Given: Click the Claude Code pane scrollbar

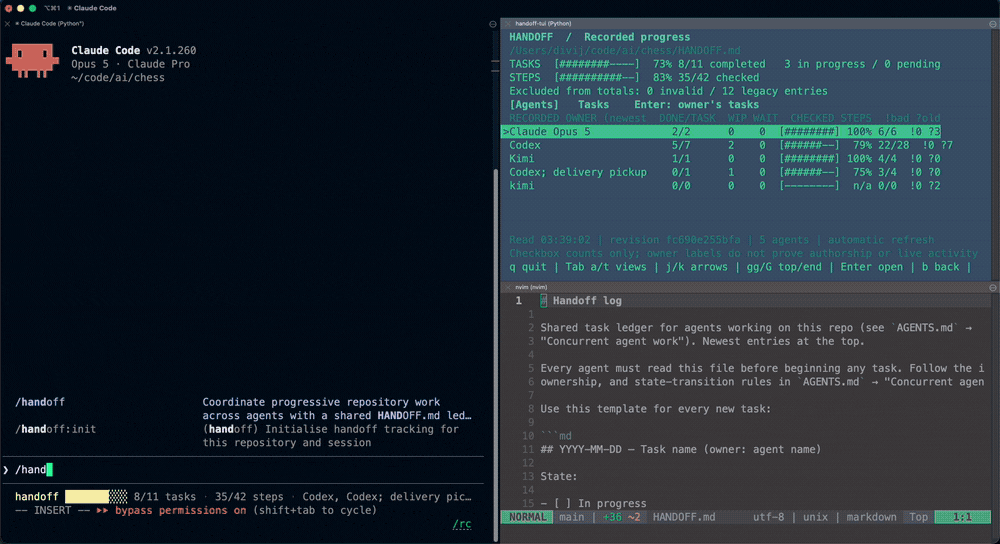Looking at the screenshot, I should click(x=496, y=354).
